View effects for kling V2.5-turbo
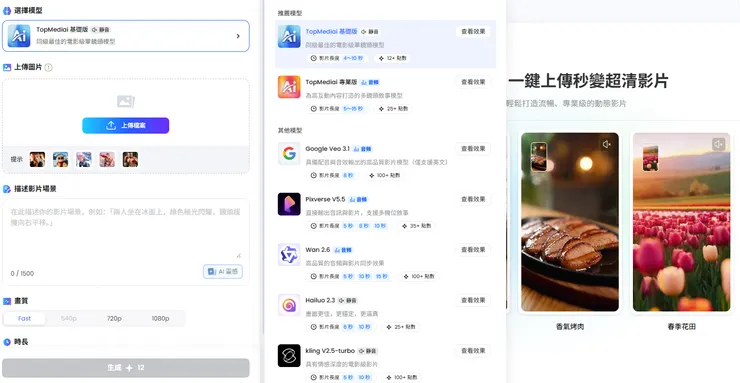740x383 pixels. click(473, 350)
